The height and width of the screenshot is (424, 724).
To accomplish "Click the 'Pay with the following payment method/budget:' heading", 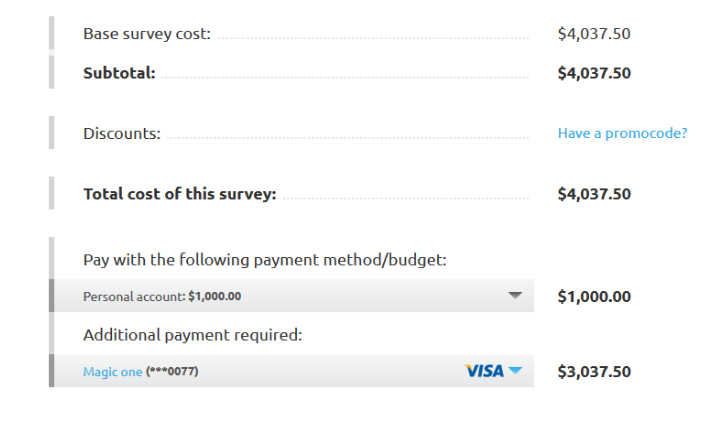I will pyautogui.click(x=264, y=260).
